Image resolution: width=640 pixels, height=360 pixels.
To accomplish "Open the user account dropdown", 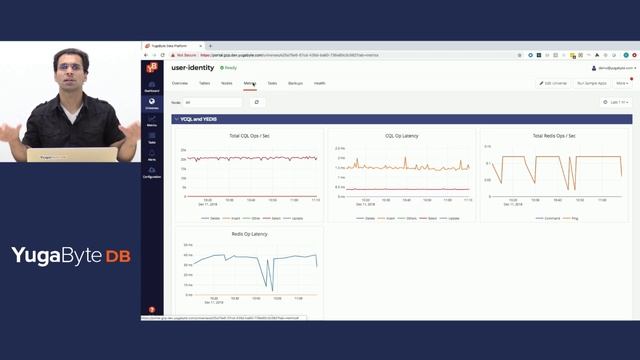I will (x=614, y=68).
